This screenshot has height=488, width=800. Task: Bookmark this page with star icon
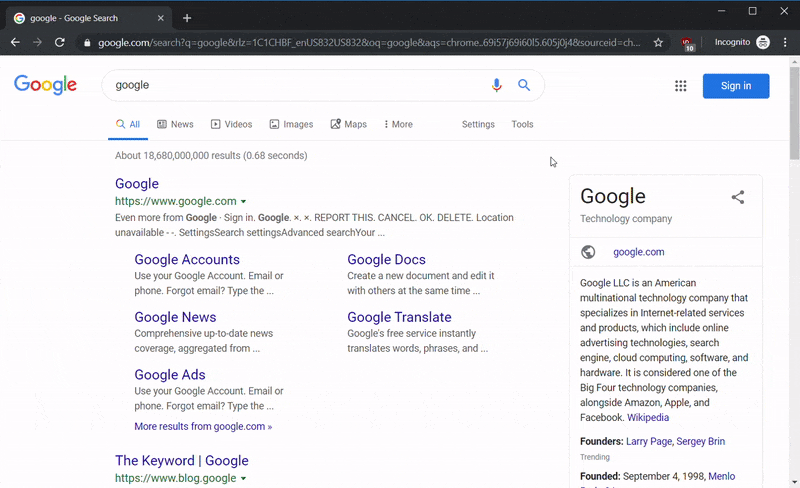click(658, 43)
